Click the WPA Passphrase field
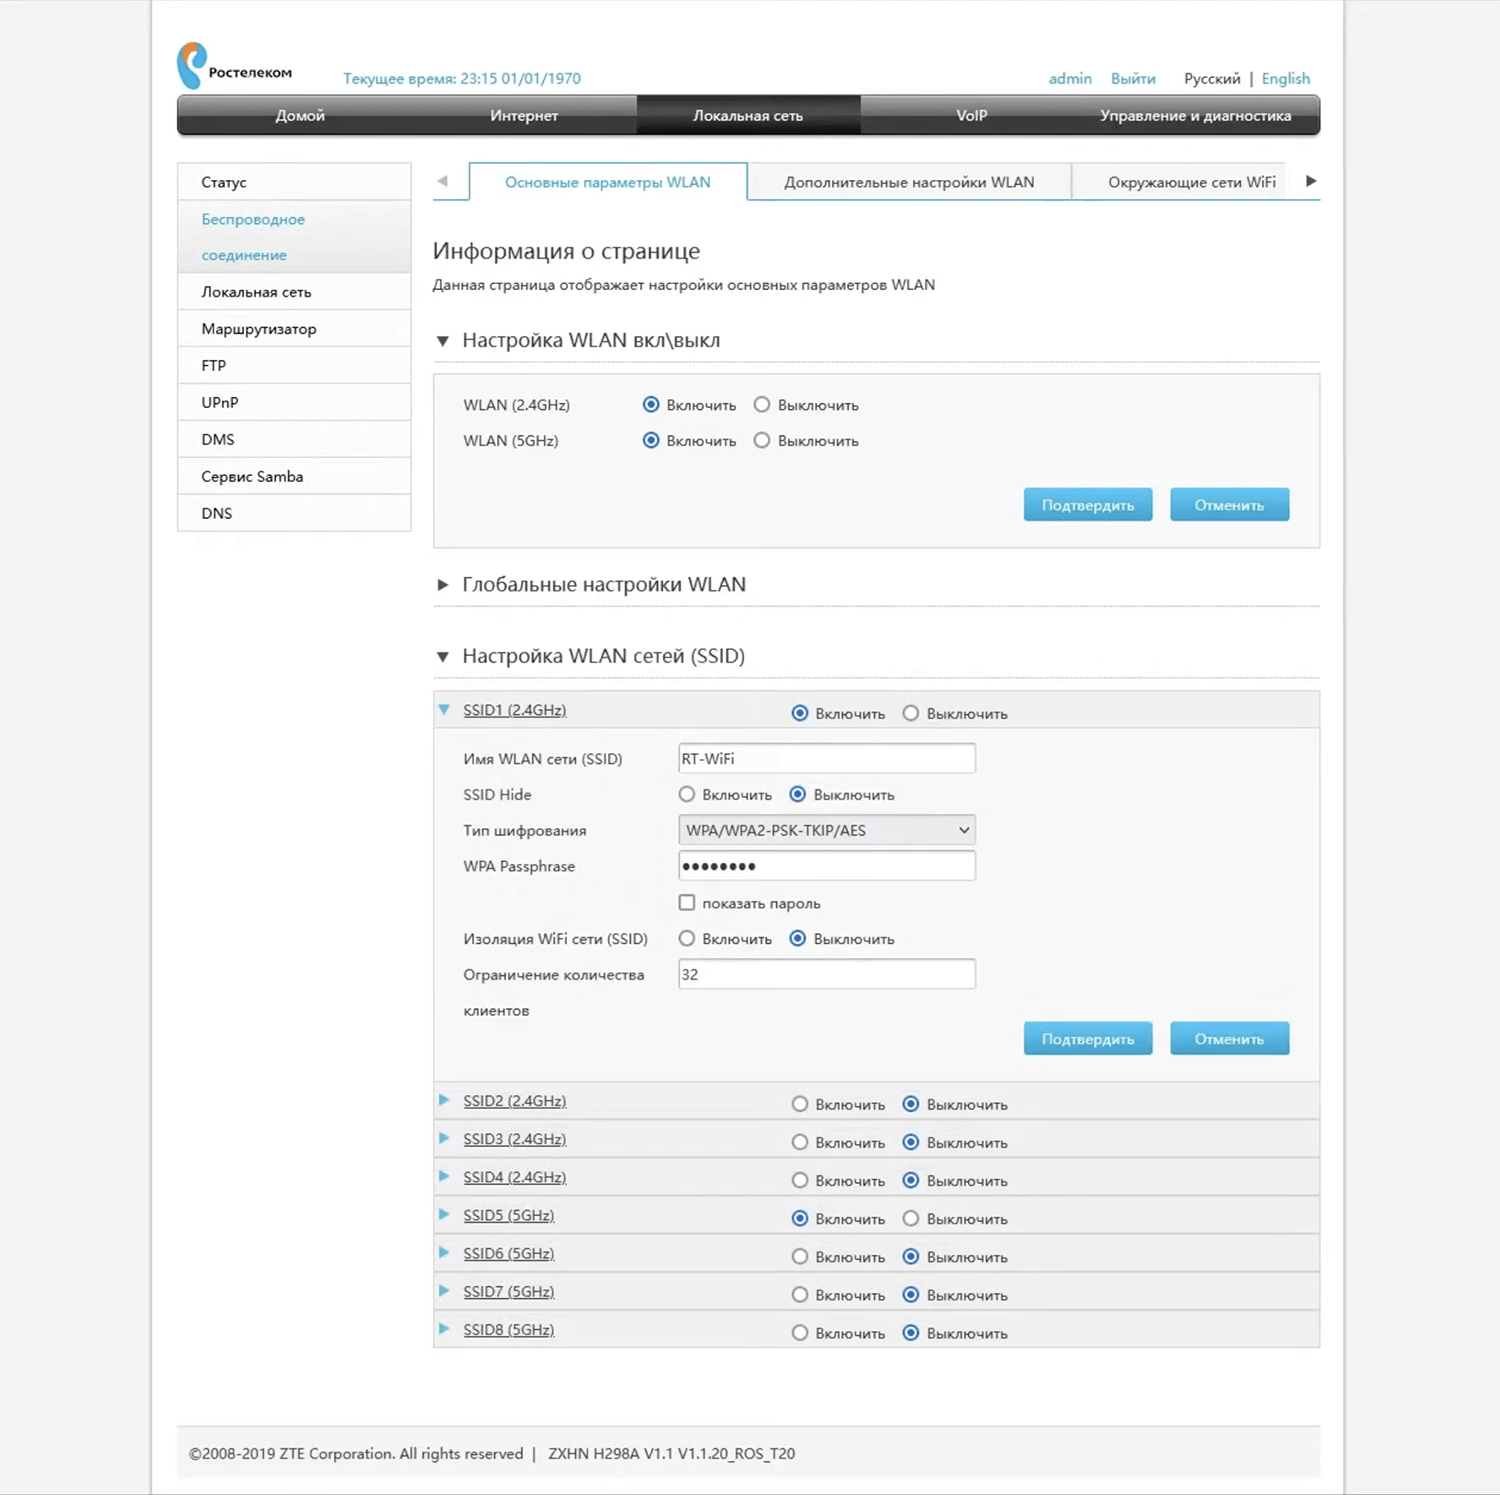The image size is (1500, 1495). point(826,866)
